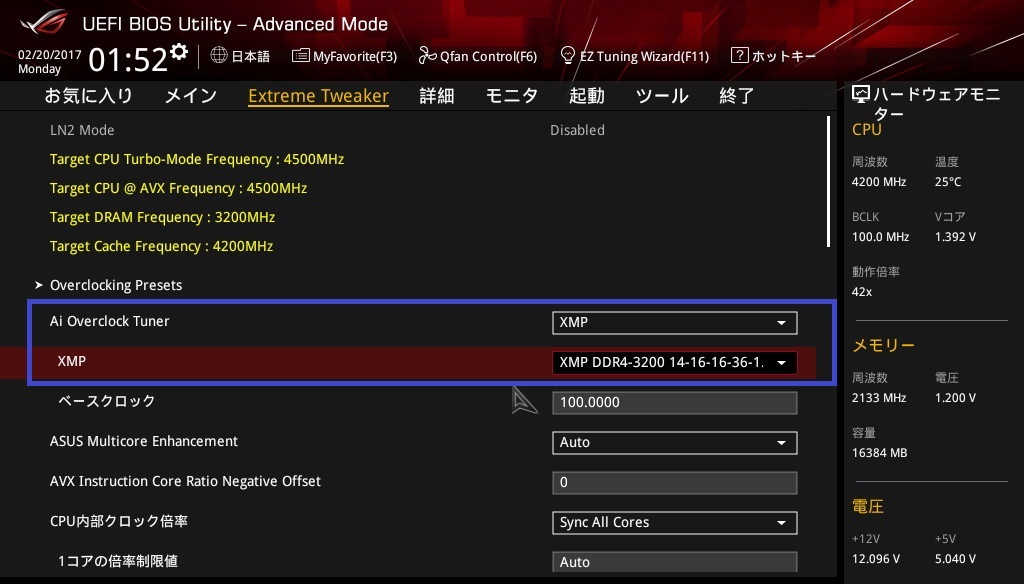Screen dimensions: 1024x584
Task: Click the 電圧 heading
Action: tap(868, 506)
